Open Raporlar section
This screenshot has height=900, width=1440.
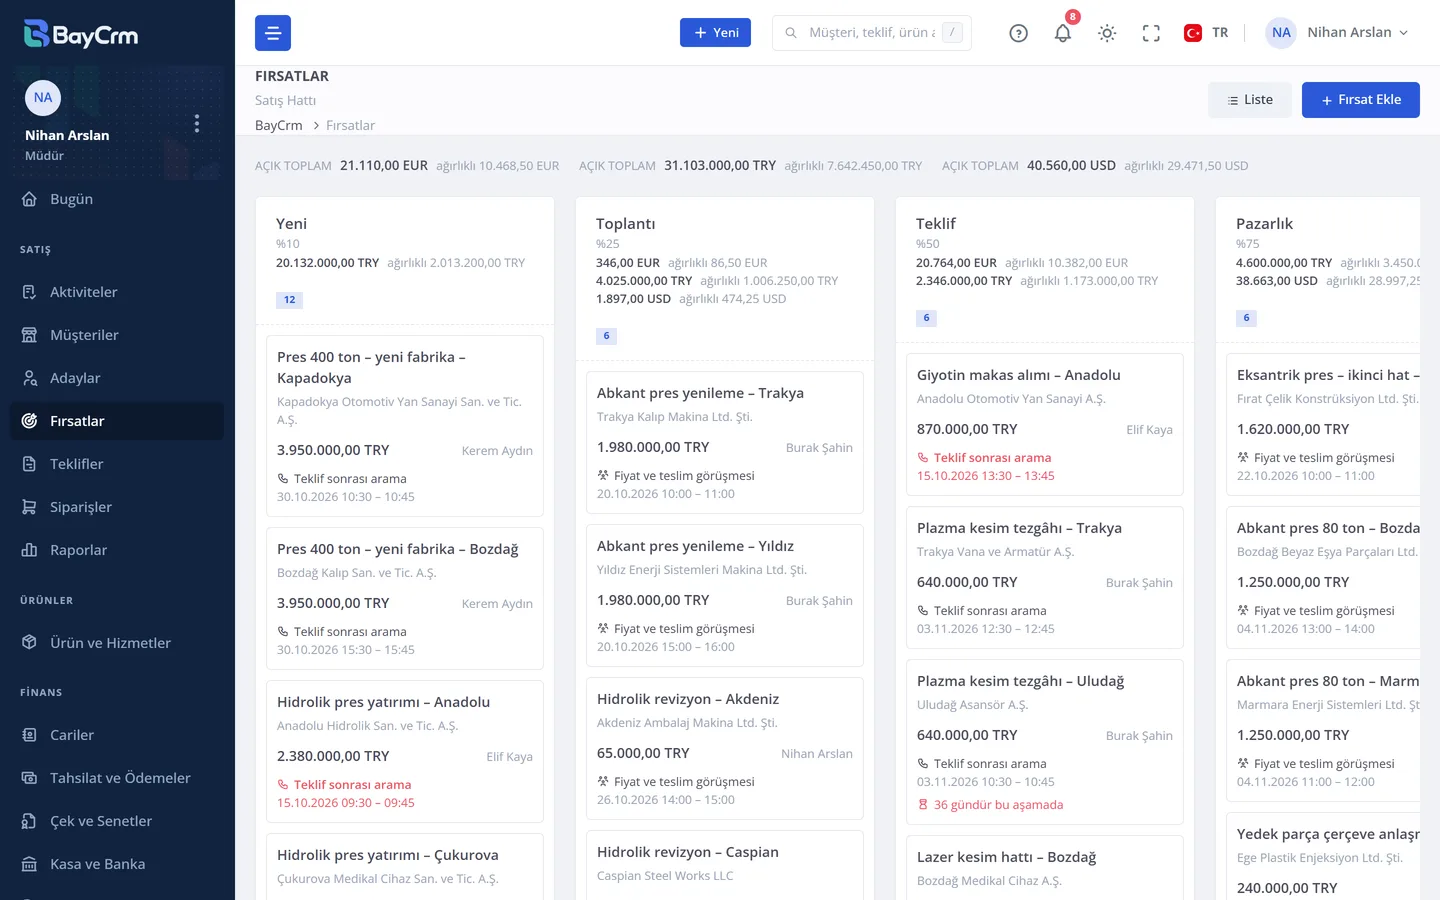coord(117,550)
